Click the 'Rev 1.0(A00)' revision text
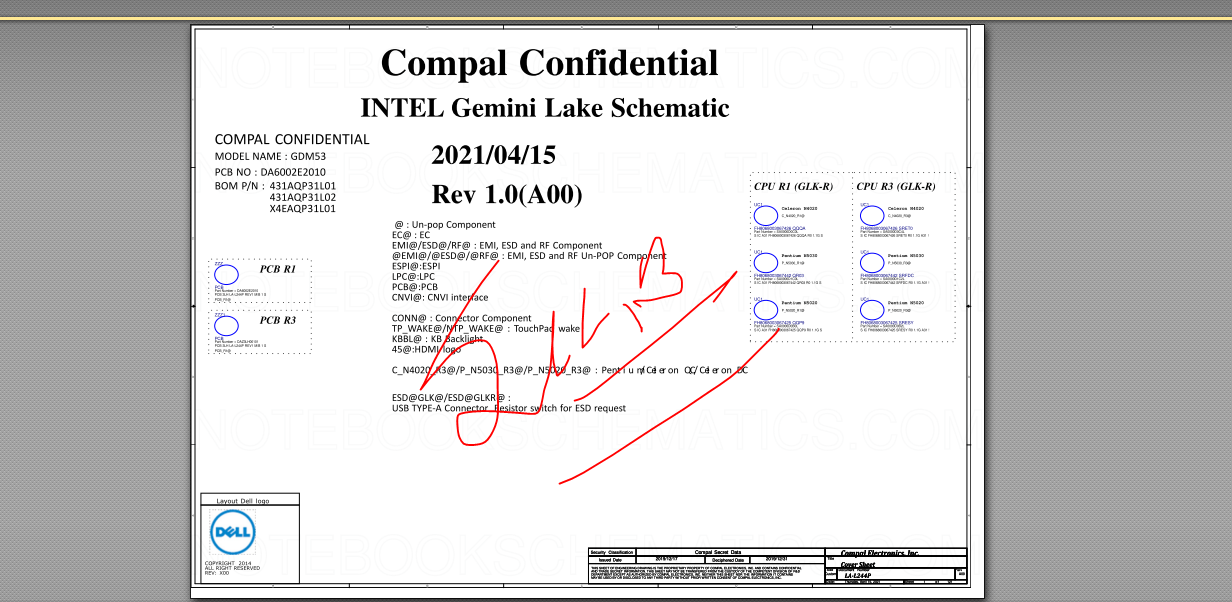The width and height of the screenshot is (1232, 602). click(x=507, y=194)
